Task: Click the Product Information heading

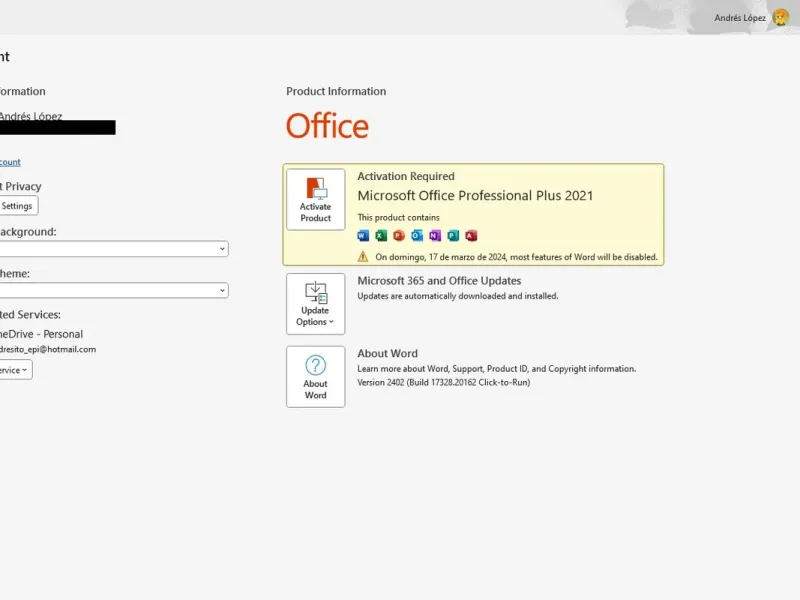Action: [336, 91]
